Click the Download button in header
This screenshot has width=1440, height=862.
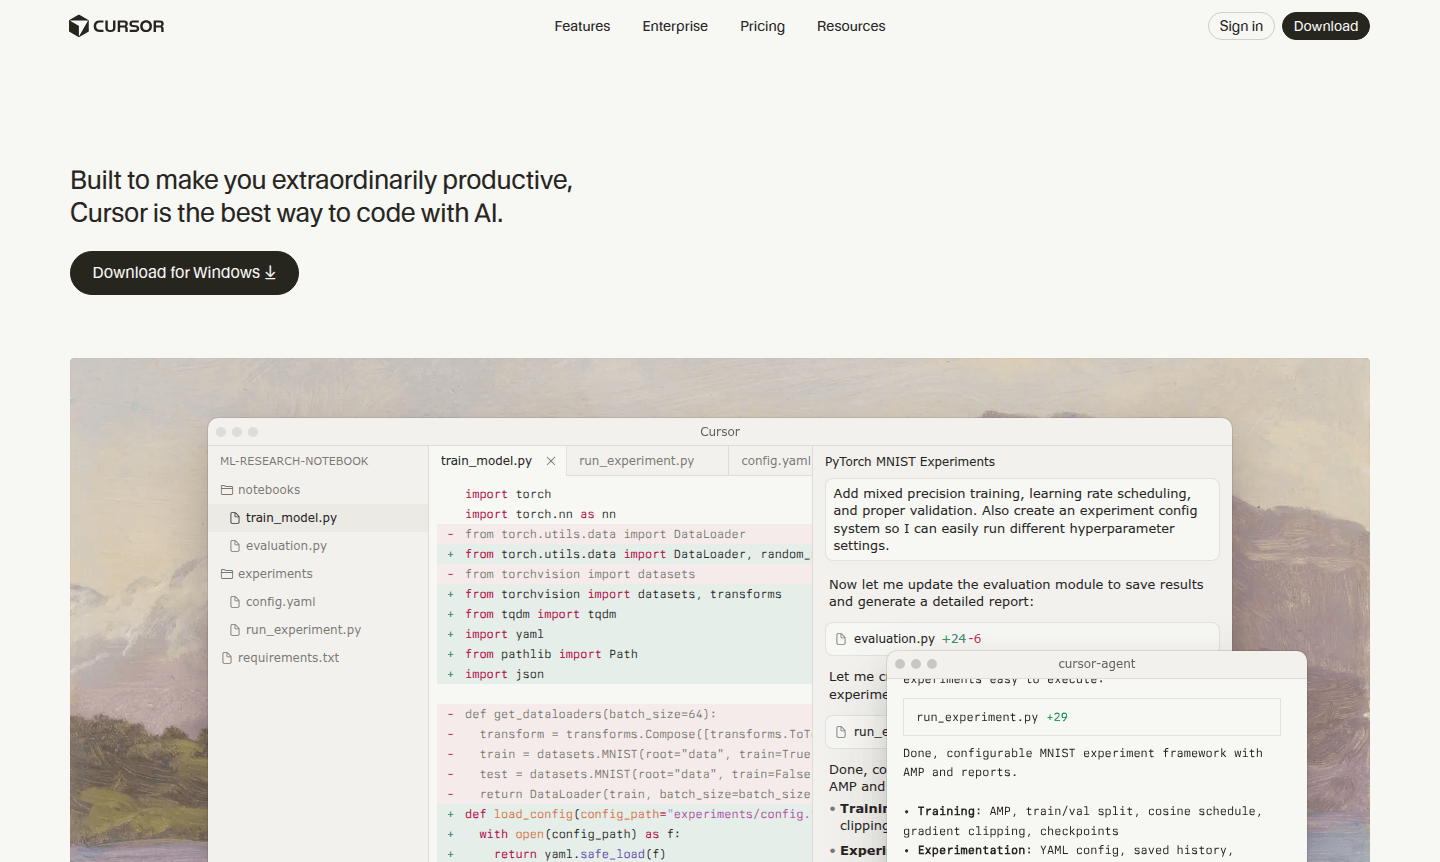[x=1325, y=26]
